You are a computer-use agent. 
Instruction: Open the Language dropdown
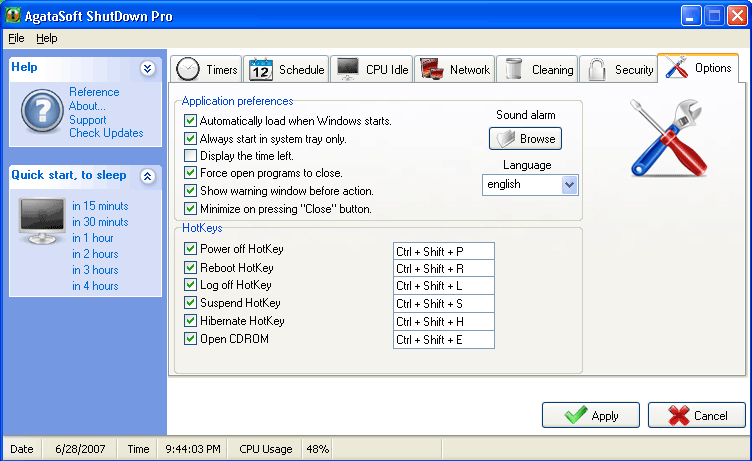coord(569,185)
